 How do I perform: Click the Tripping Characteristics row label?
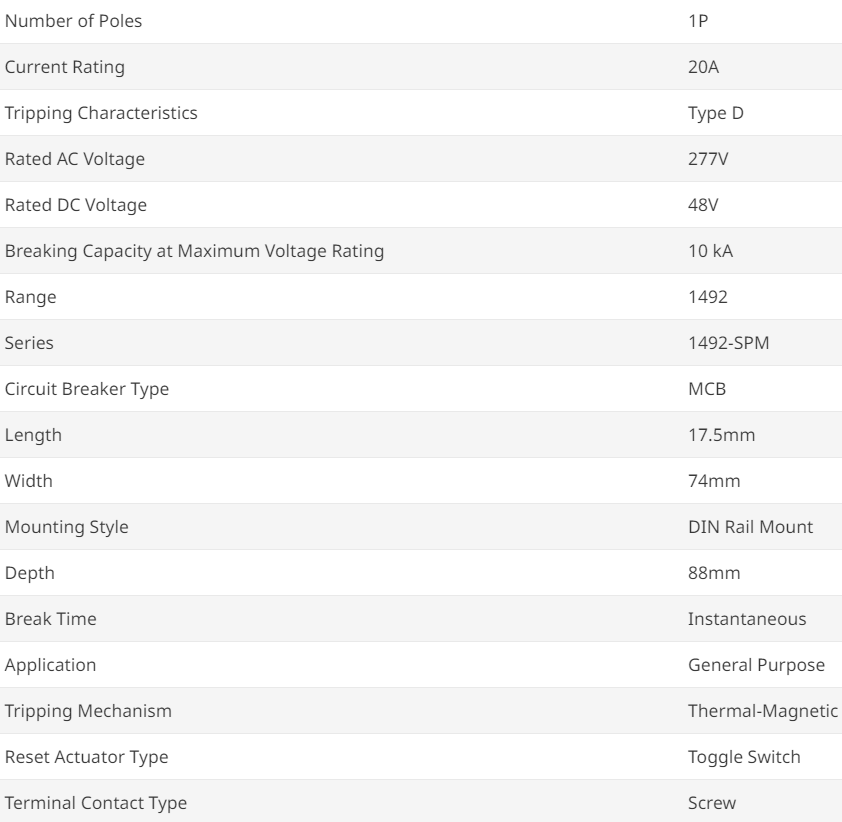point(101,113)
